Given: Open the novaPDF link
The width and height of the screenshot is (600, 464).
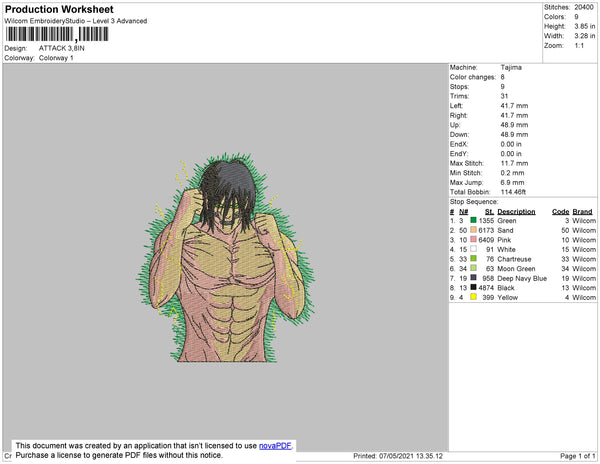Looking at the screenshot, I should coord(275,446).
